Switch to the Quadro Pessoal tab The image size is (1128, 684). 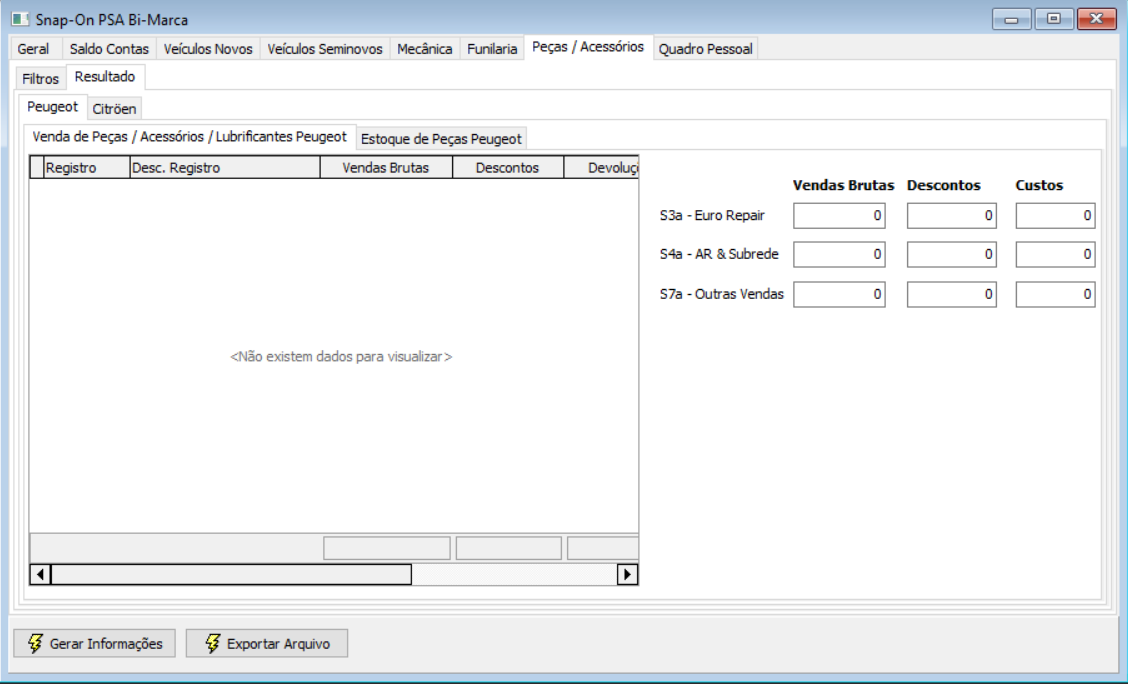pos(706,49)
